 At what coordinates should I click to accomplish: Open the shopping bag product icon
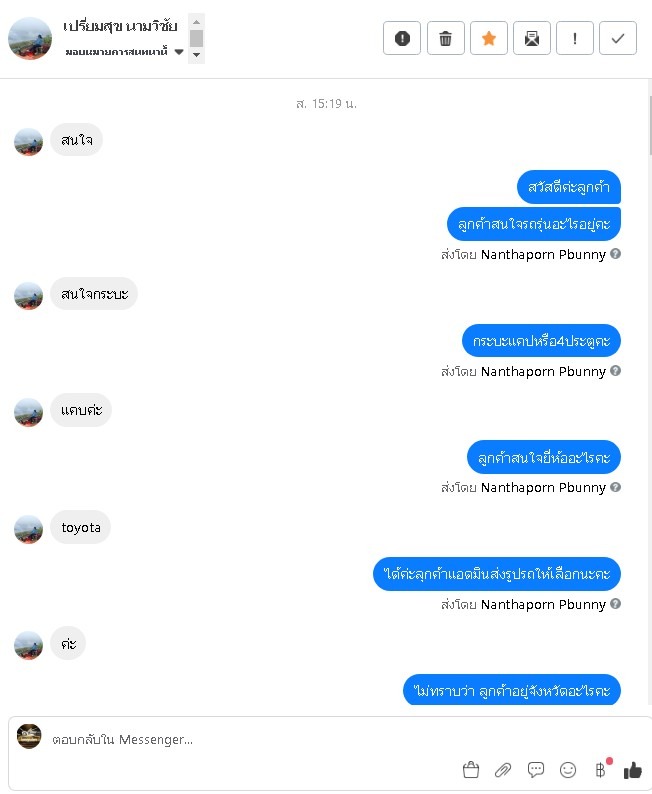click(471, 770)
